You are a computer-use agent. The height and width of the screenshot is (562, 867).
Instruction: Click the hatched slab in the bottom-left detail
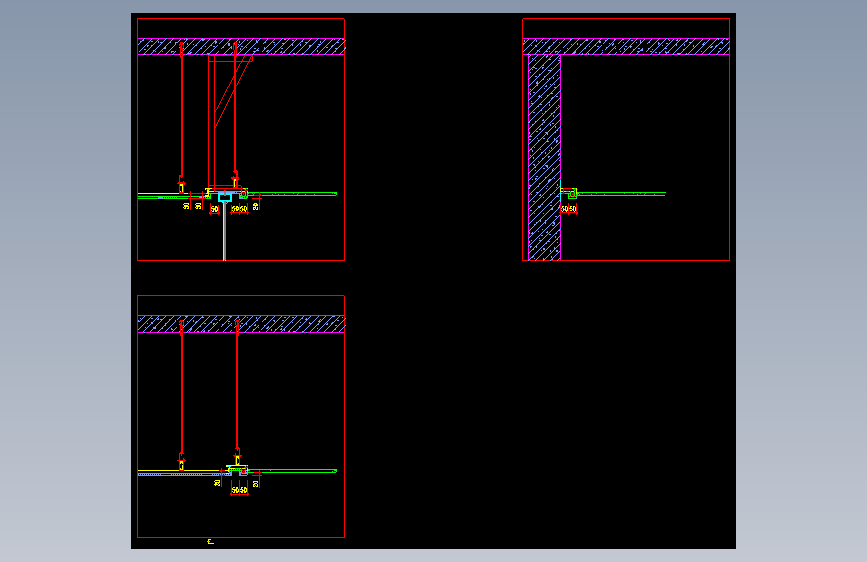[241, 324]
